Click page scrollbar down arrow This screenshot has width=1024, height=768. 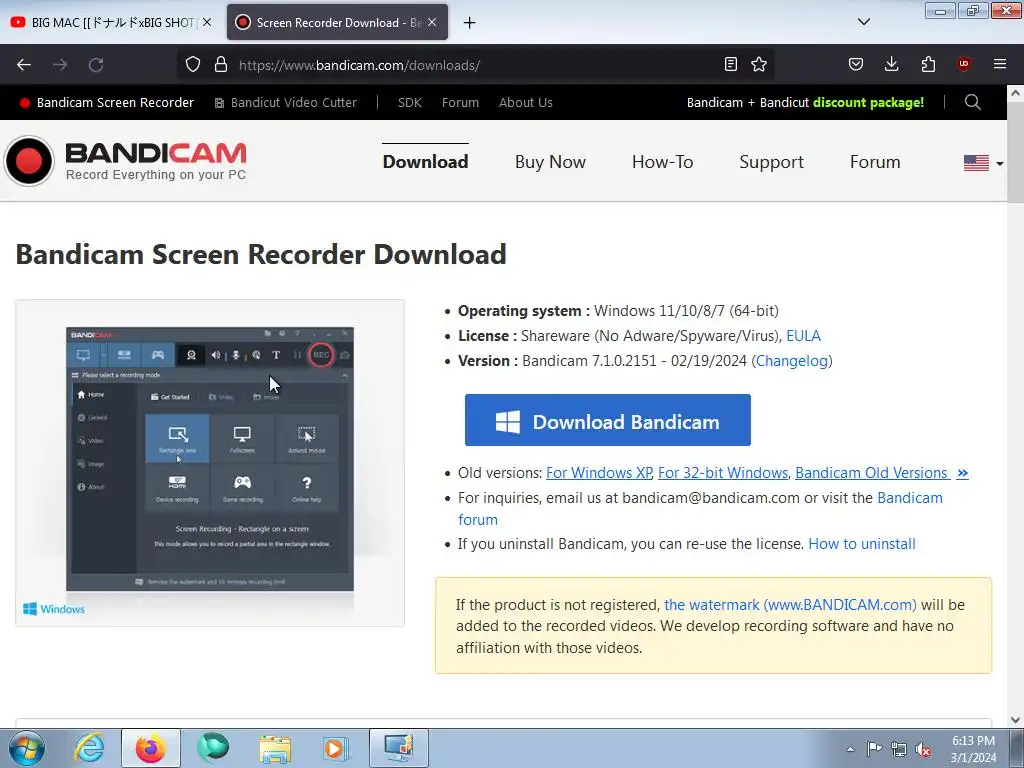1016,720
